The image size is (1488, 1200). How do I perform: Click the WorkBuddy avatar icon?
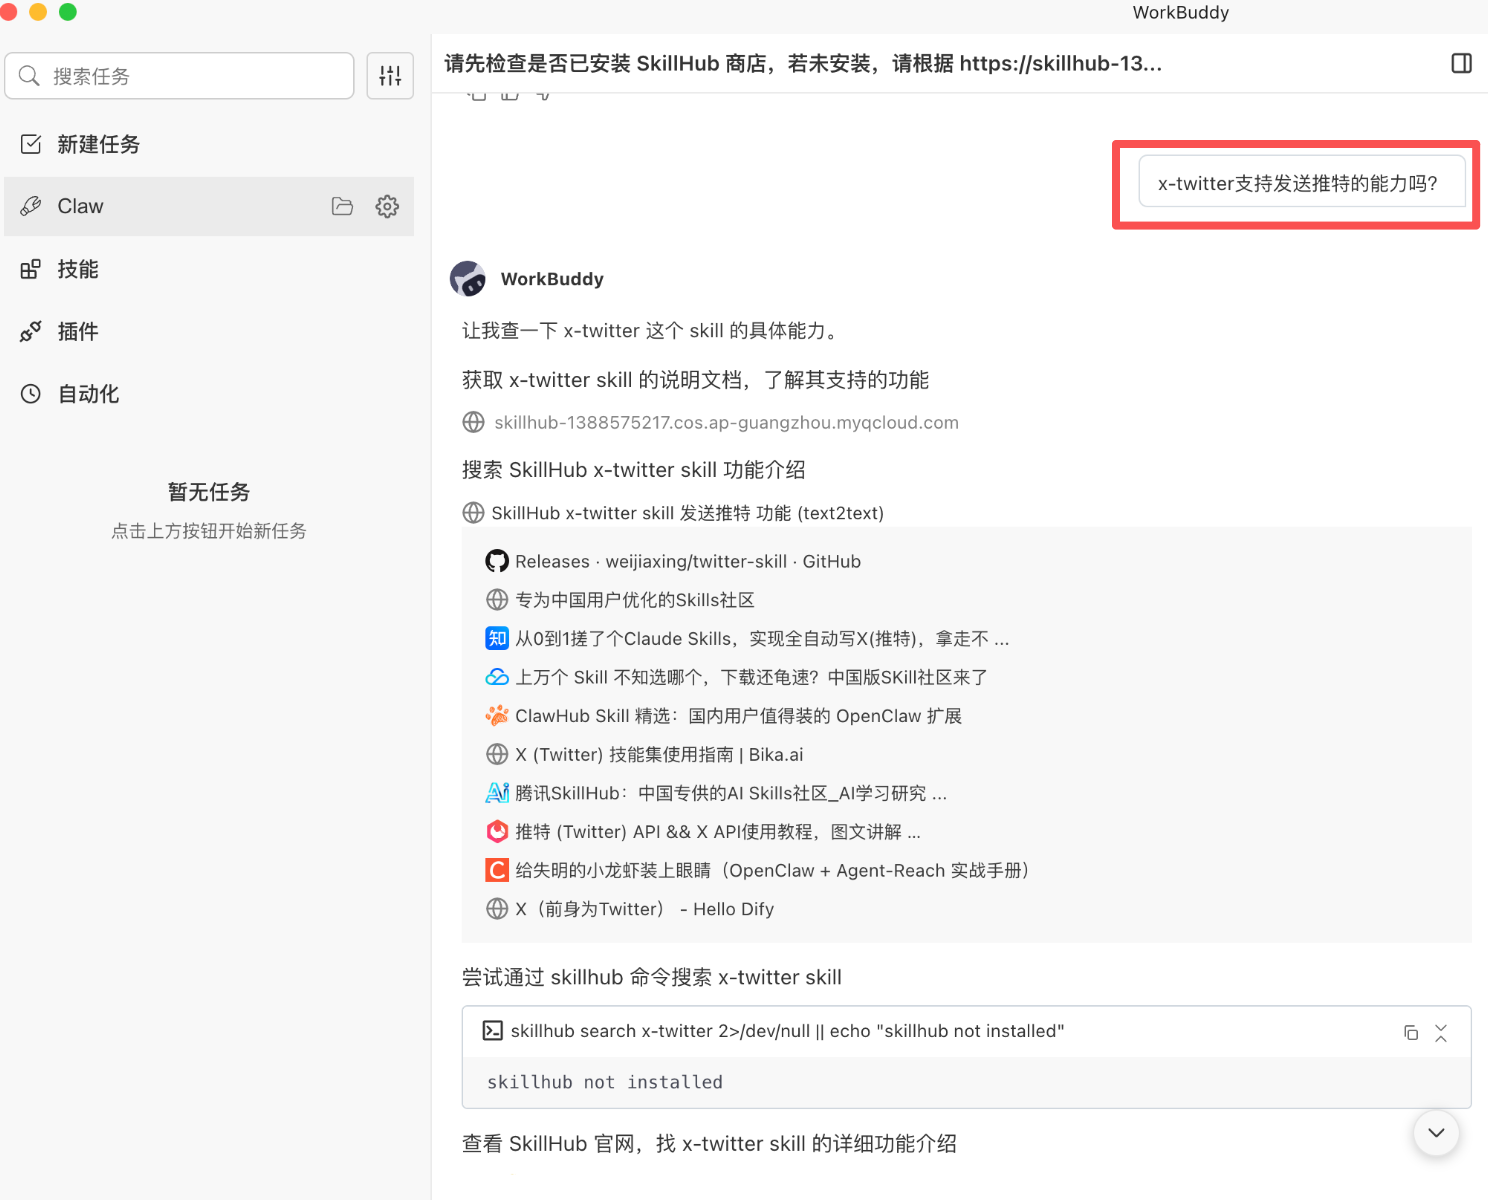(x=468, y=279)
